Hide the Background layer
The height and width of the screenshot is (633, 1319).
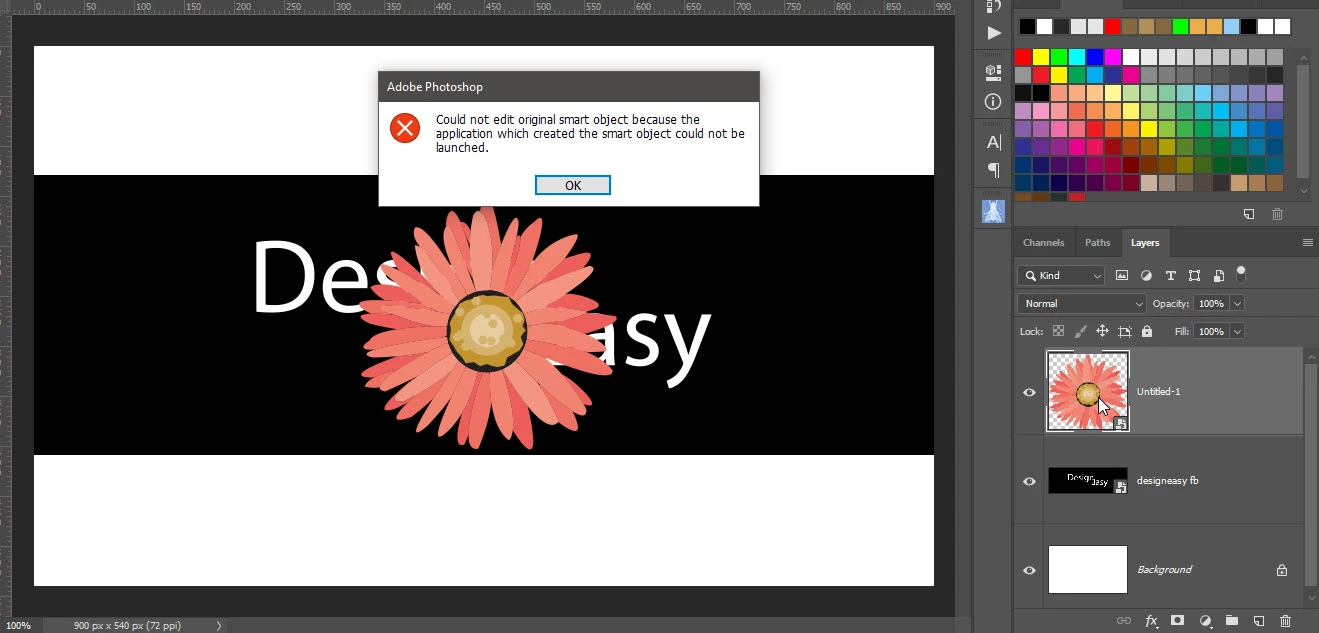click(1029, 570)
